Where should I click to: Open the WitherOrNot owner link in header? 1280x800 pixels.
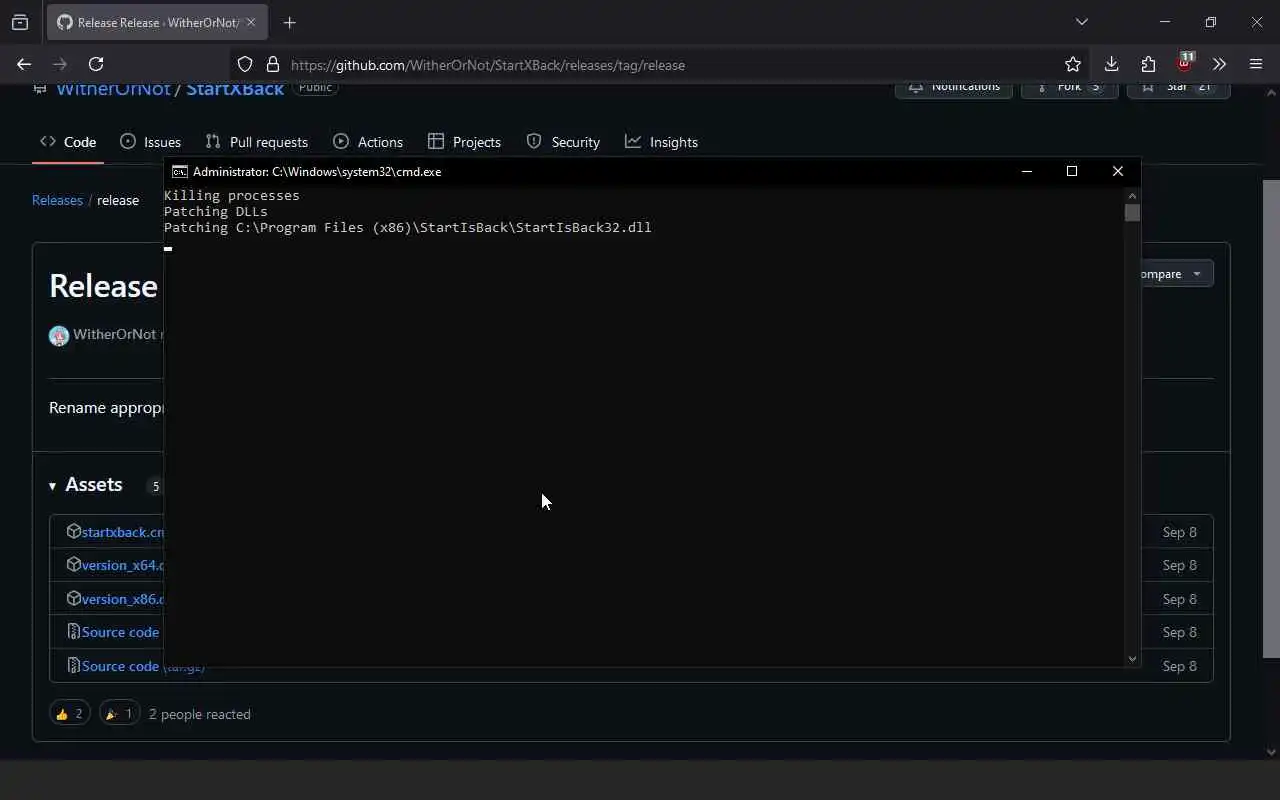pos(113,90)
